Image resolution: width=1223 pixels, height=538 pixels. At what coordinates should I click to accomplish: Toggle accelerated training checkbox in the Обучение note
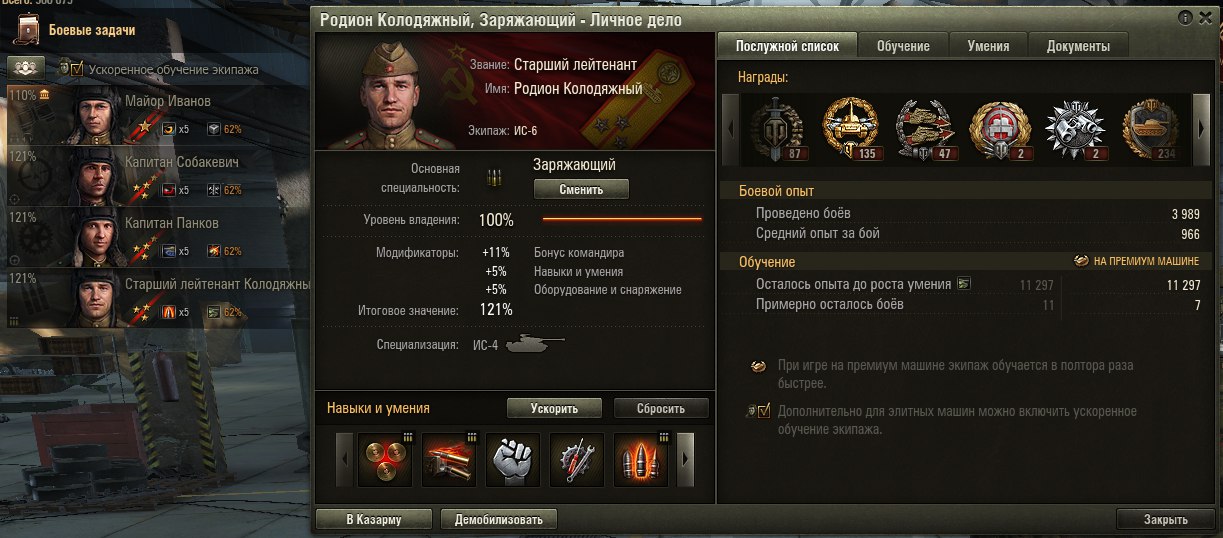(765, 411)
